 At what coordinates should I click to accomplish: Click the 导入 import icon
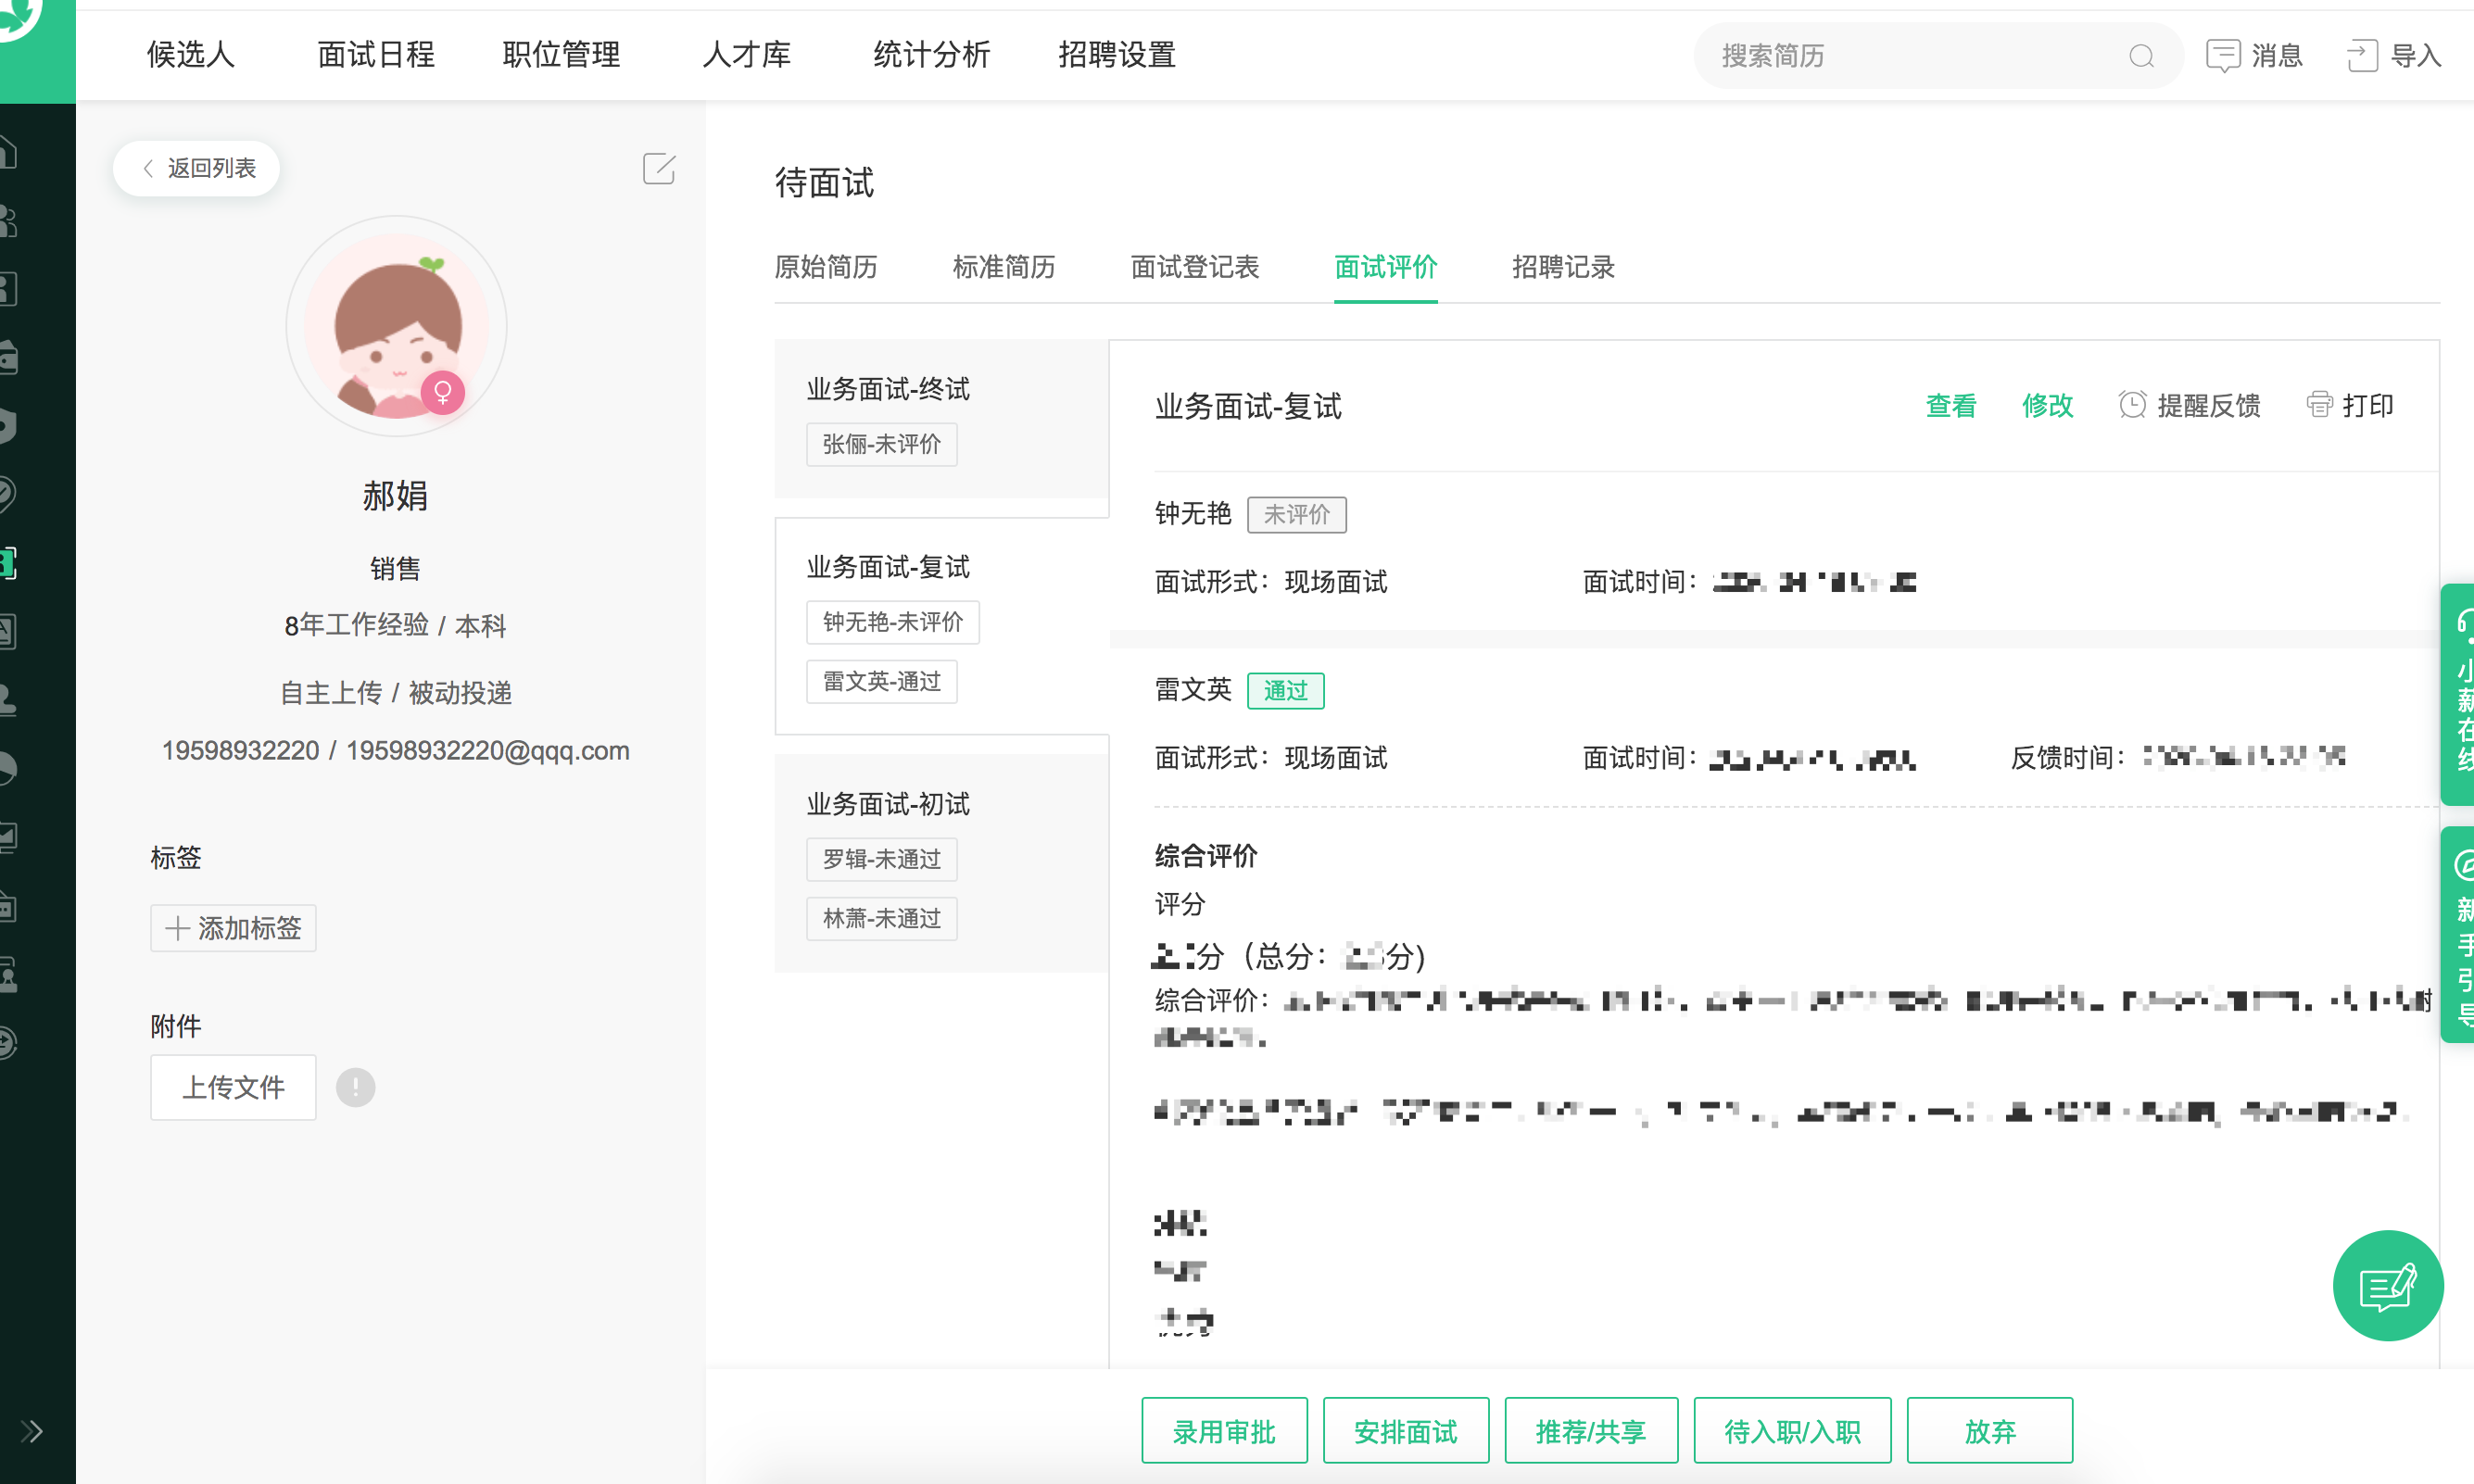click(x=2362, y=55)
